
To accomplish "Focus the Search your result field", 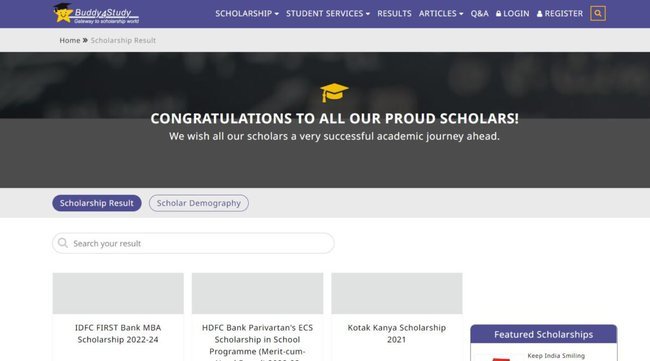I will [x=193, y=243].
